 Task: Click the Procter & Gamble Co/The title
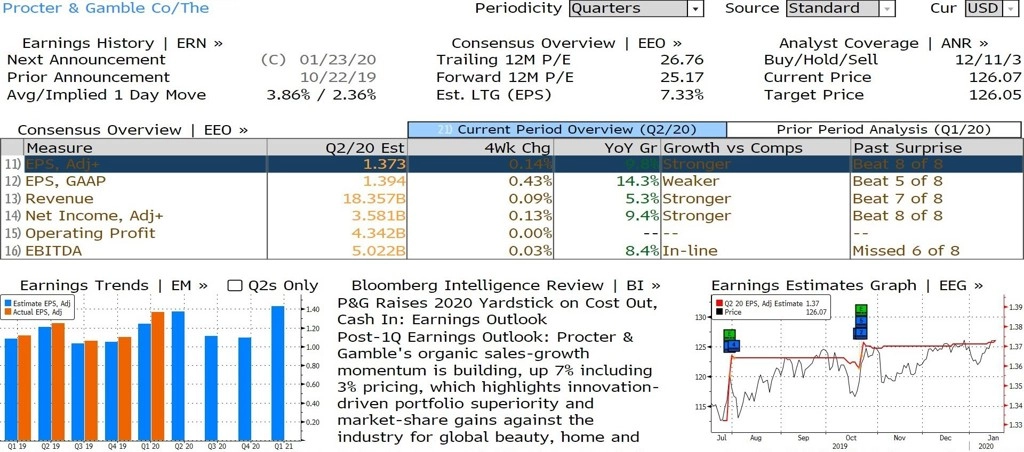(106, 8)
